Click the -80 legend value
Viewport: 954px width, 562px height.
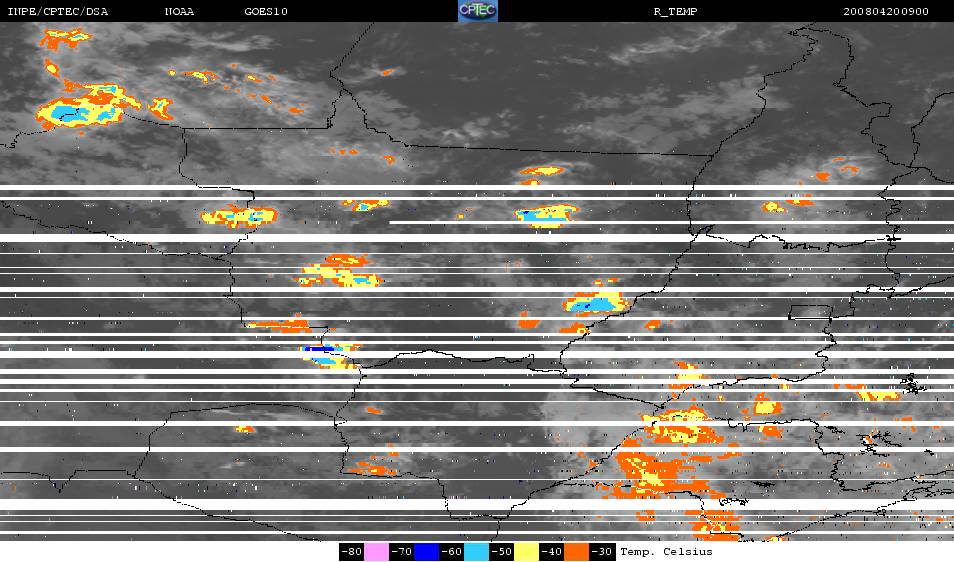tap(352, 552)
